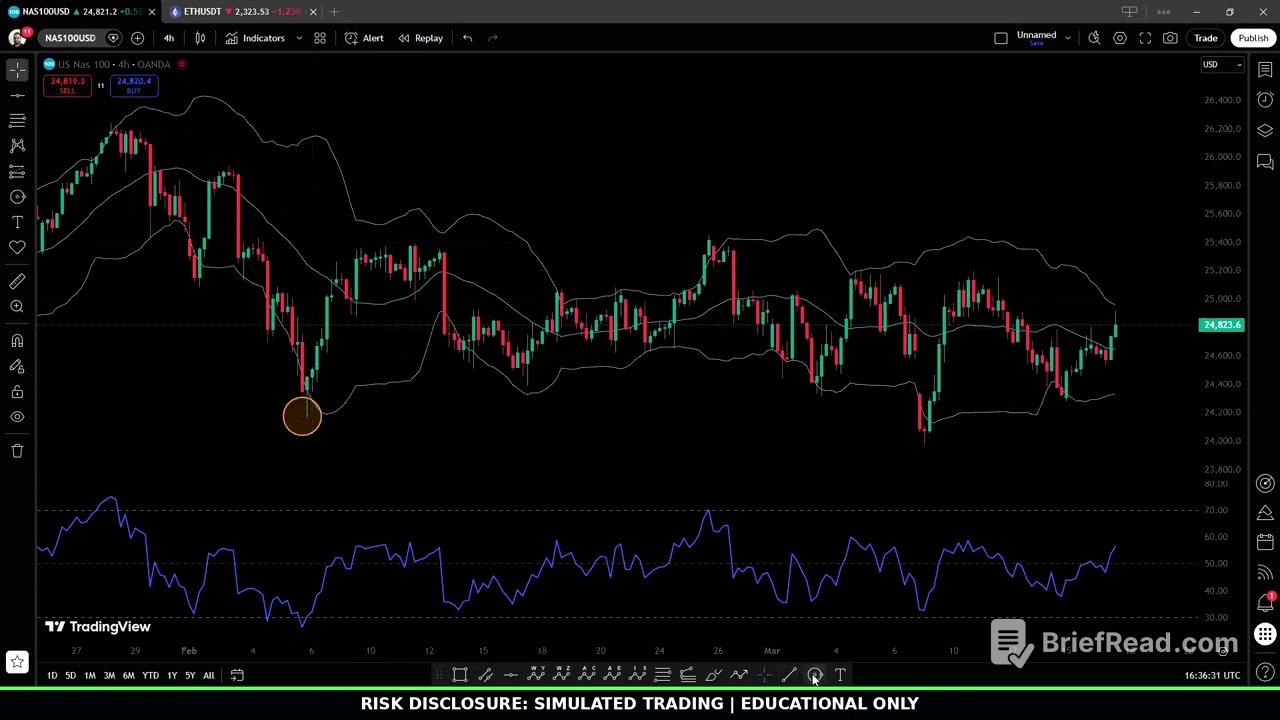Open the symbol dropdown next to NAS100USD

click(113, 37)
